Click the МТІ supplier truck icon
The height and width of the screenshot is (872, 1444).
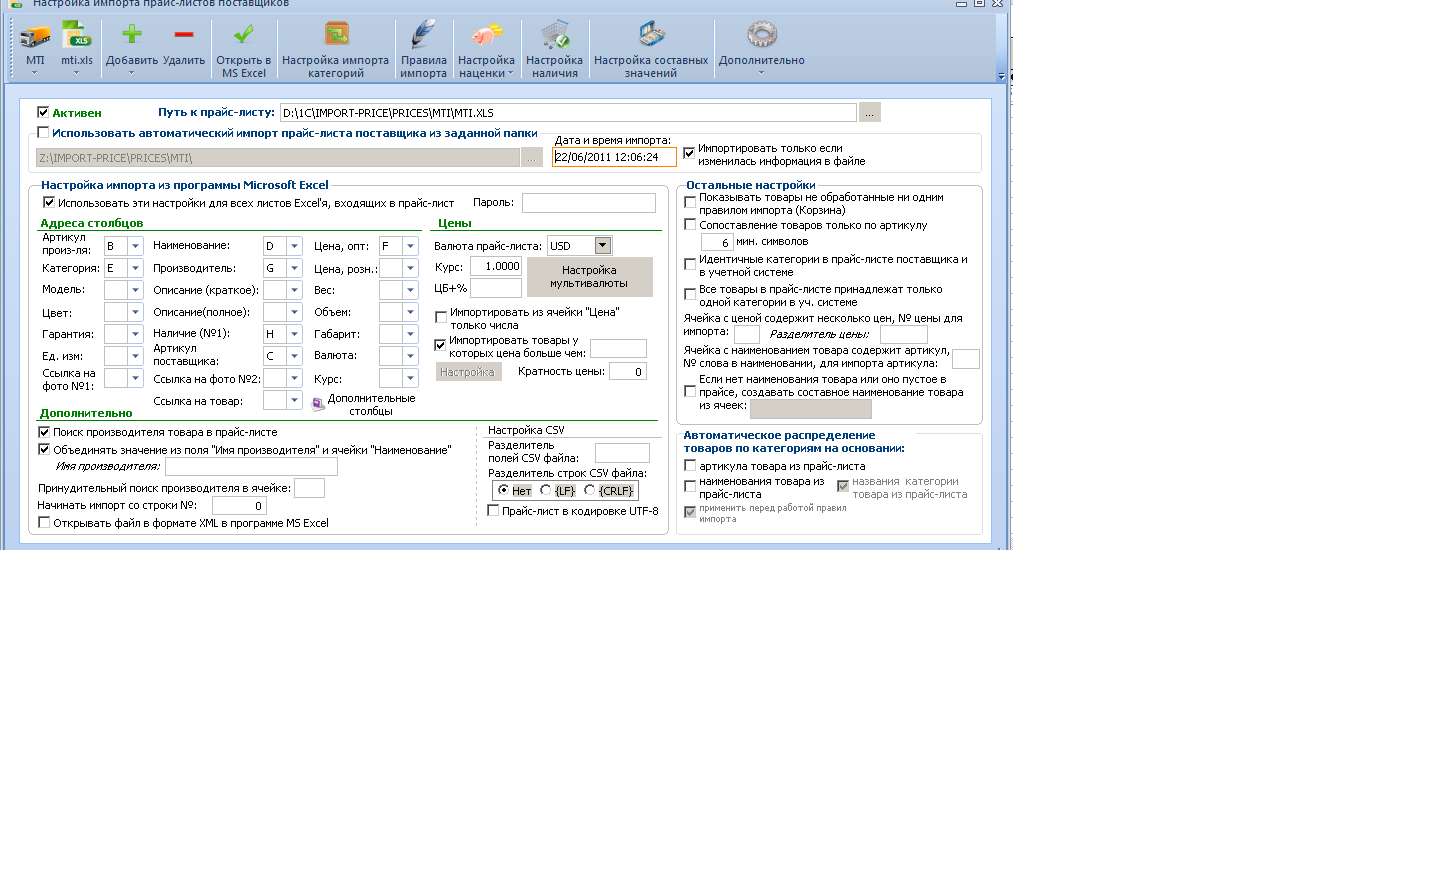(35, 36)
